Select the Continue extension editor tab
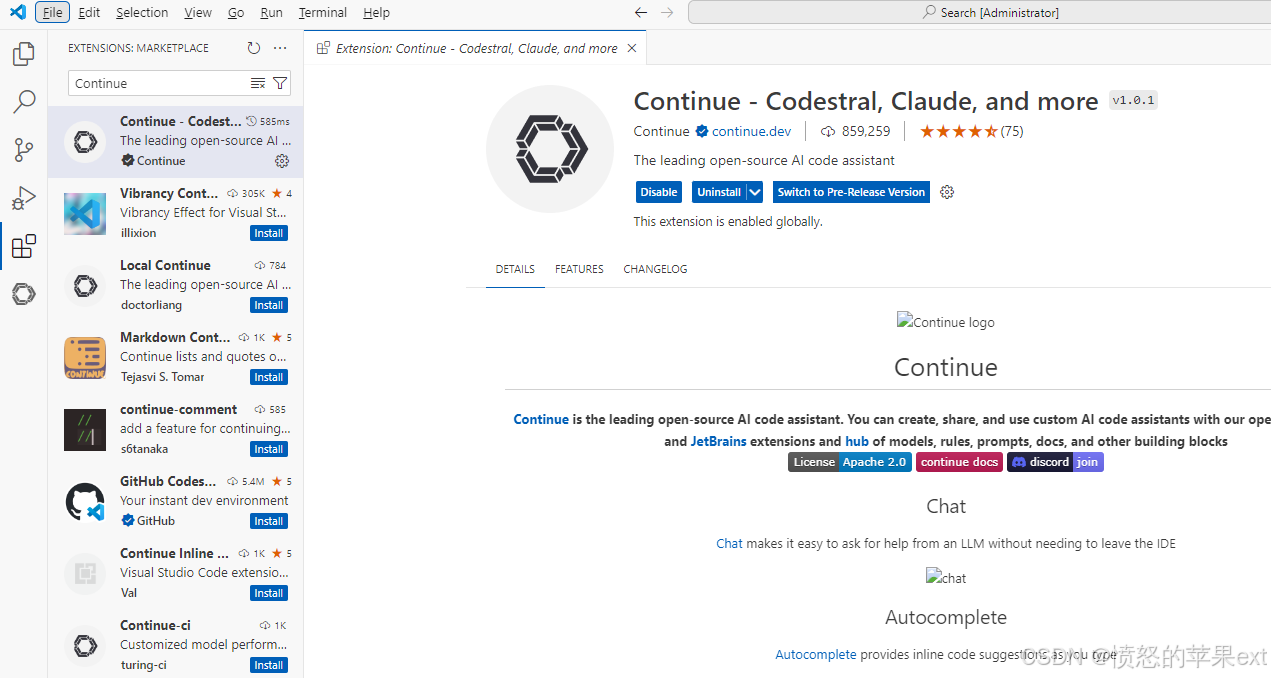The width and height of the screenshot is (1271, 678). (x=476, y=48)
